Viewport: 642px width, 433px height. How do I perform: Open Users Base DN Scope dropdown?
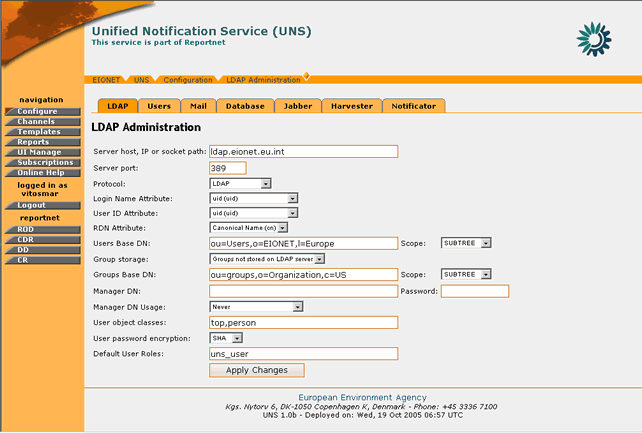(x=466, y=243)
